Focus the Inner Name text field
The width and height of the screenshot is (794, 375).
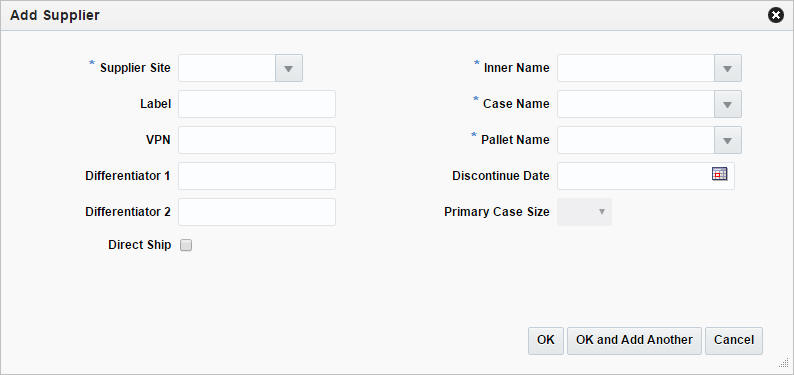(x=636, y=68)
